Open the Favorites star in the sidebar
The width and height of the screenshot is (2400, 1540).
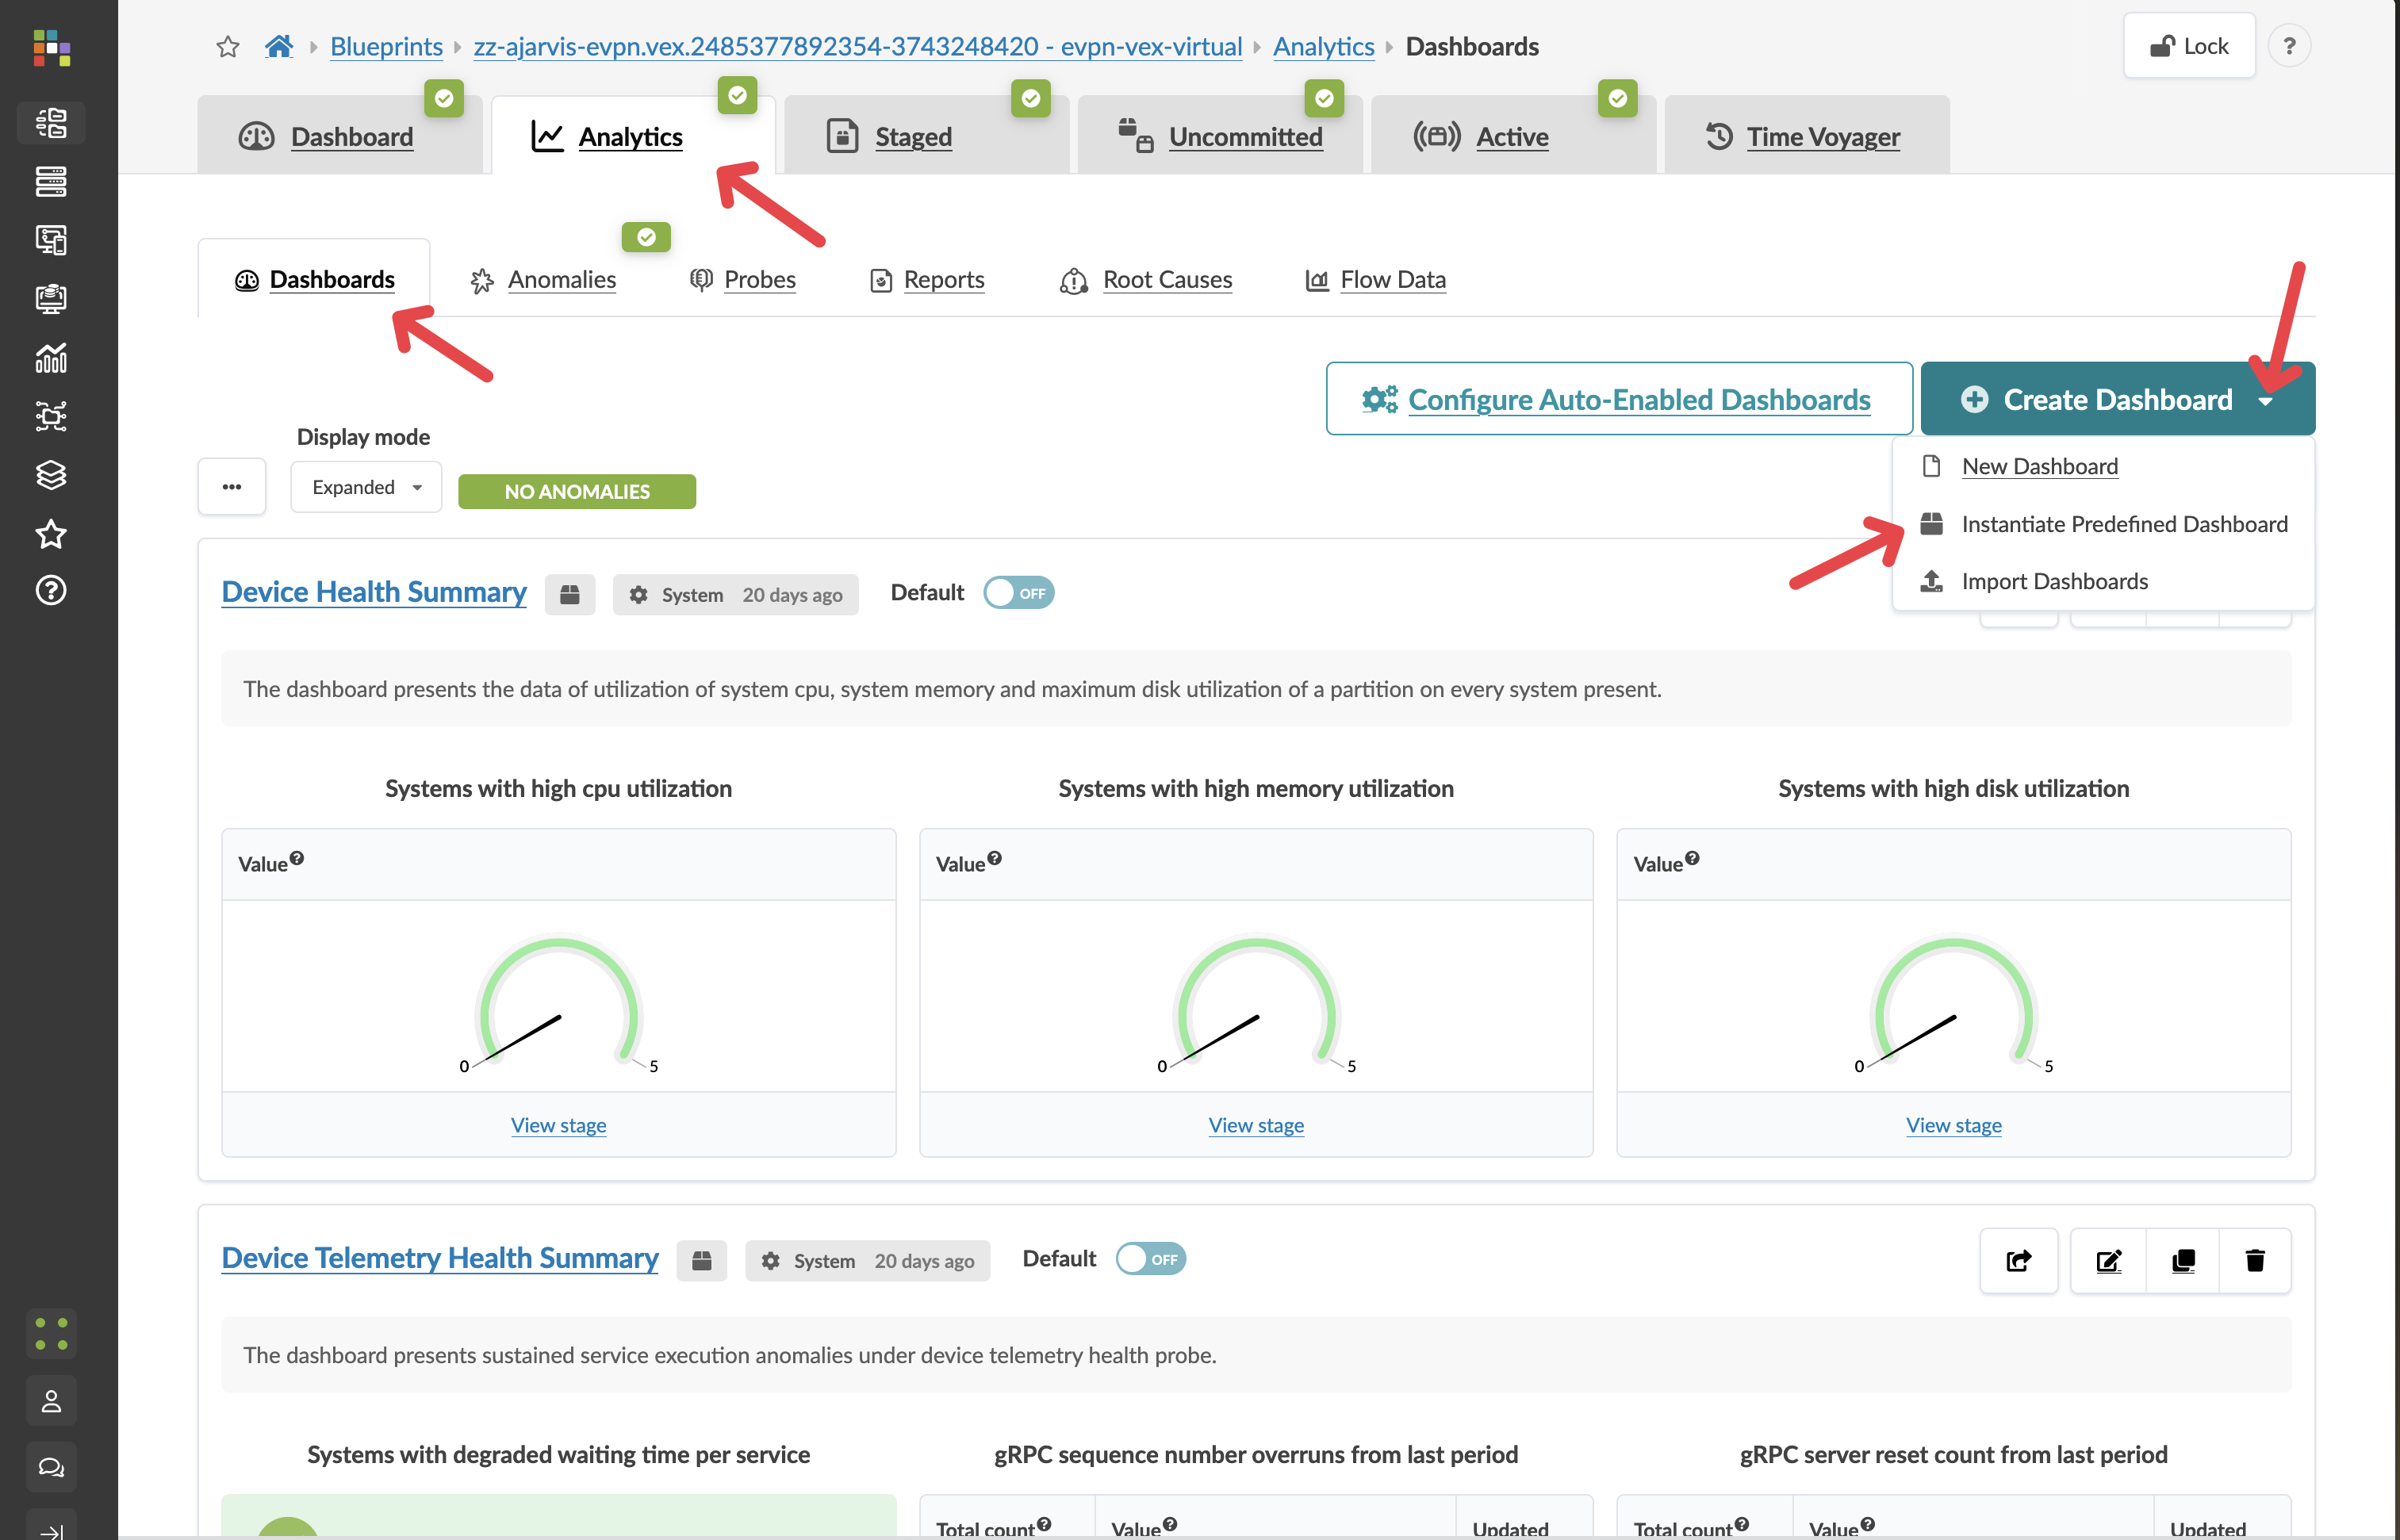pos(51,534)
